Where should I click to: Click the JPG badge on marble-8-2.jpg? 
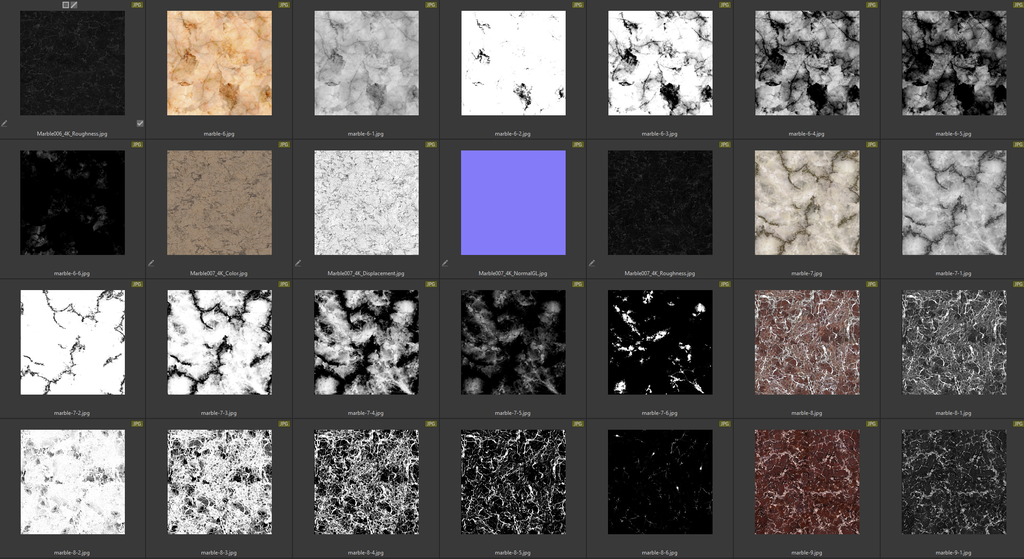coord(137,424)
